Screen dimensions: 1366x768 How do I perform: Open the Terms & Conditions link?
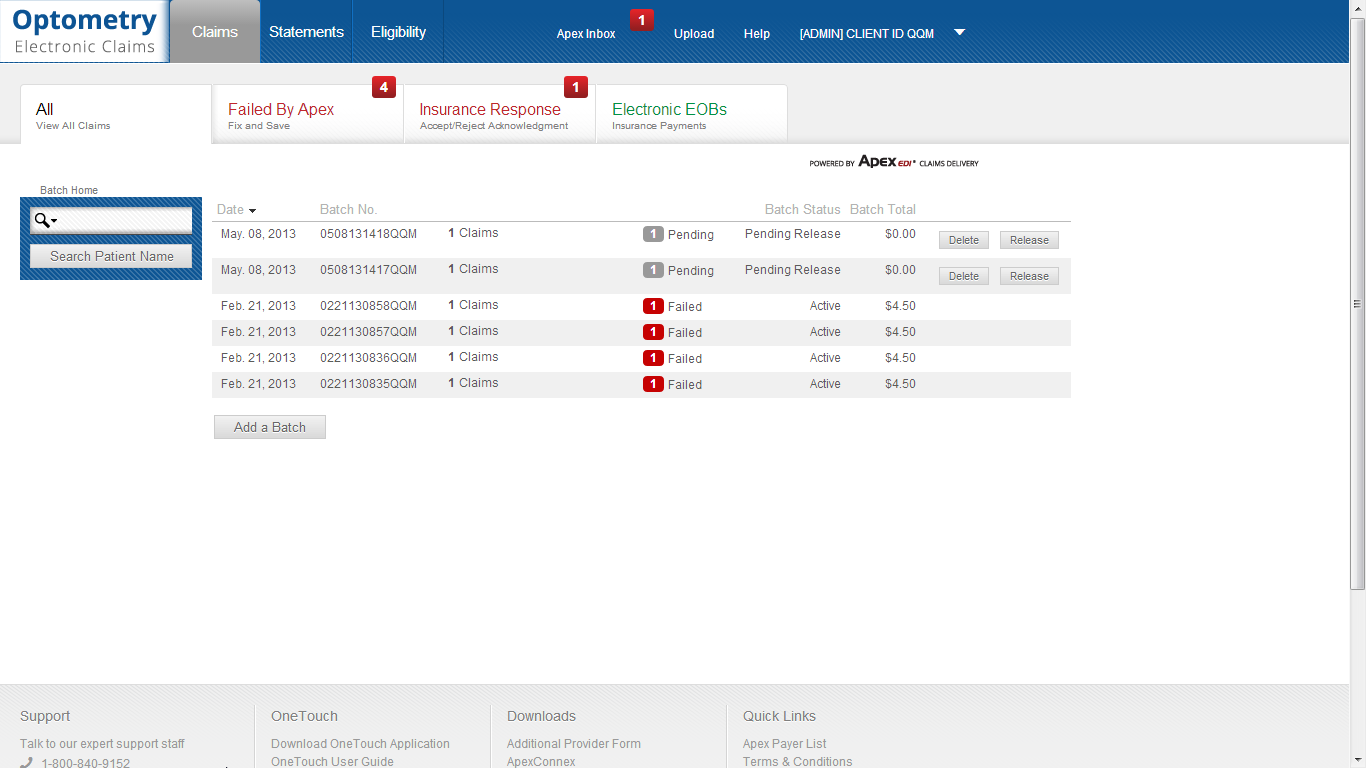pyautogui.click(x=798, y=761)
